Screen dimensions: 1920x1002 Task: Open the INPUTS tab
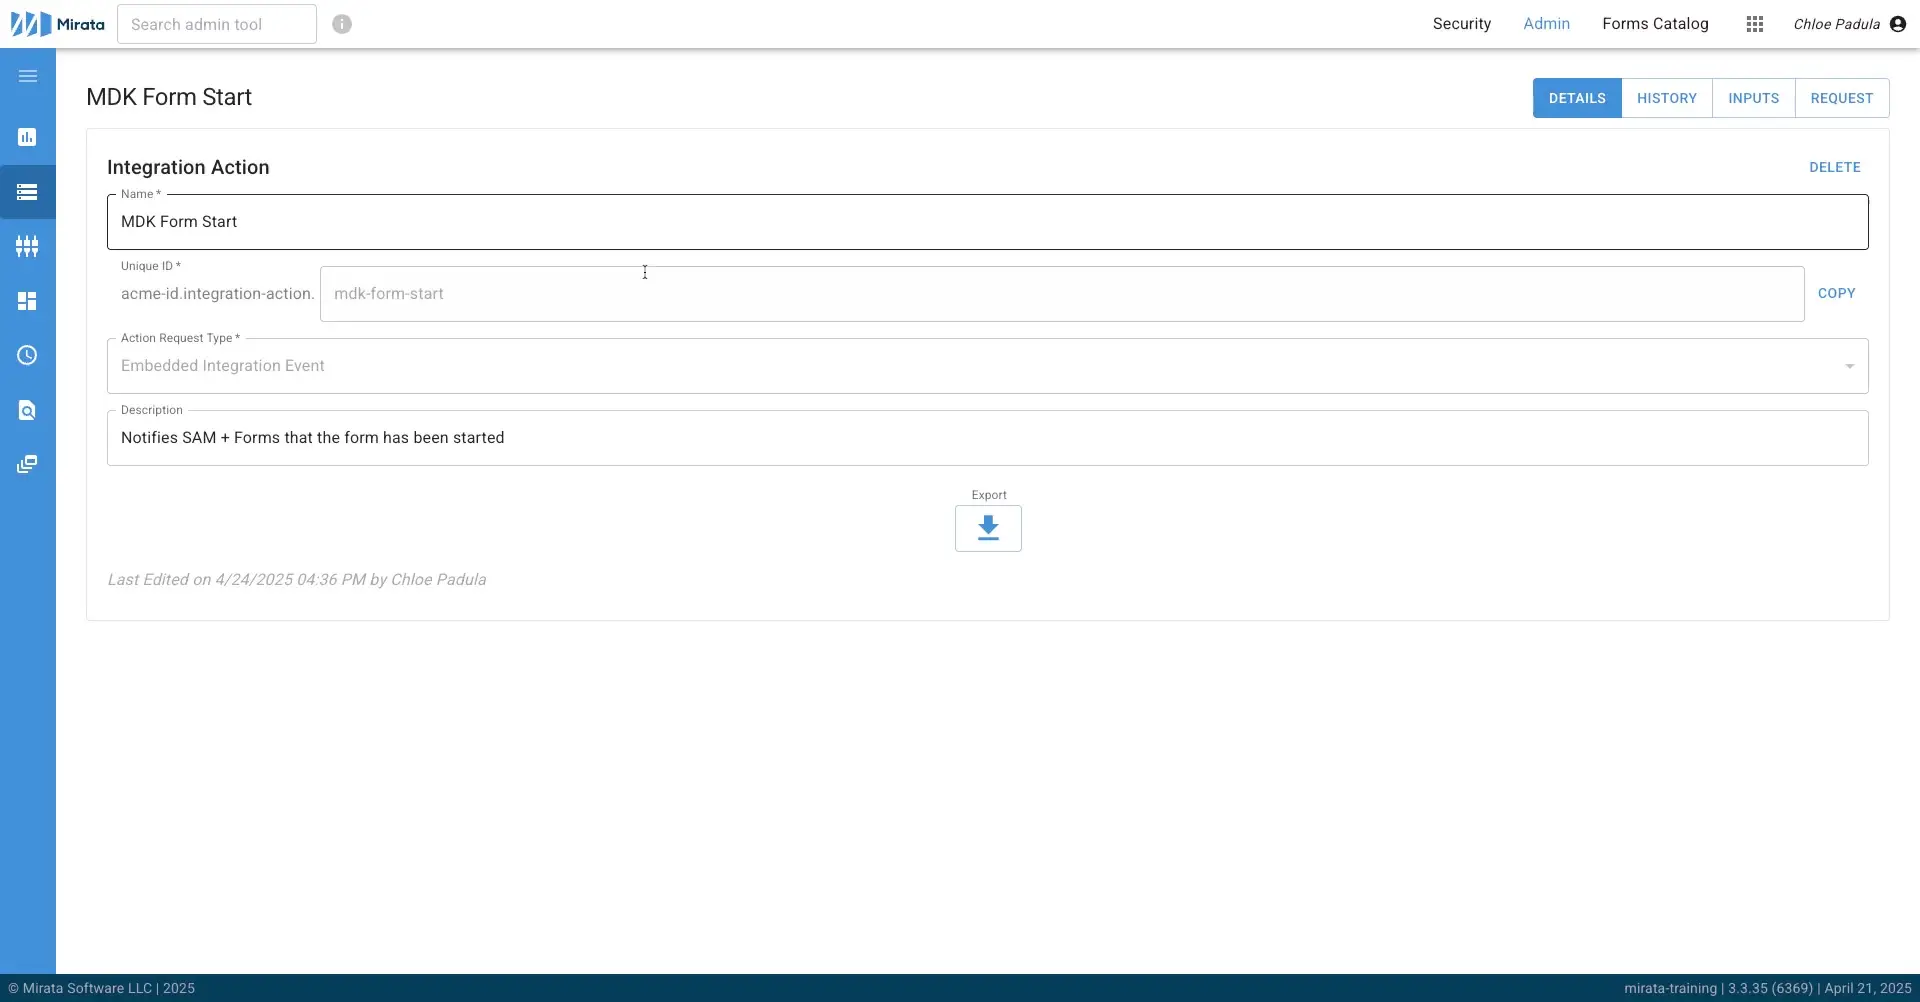(x=1754, y=97)
